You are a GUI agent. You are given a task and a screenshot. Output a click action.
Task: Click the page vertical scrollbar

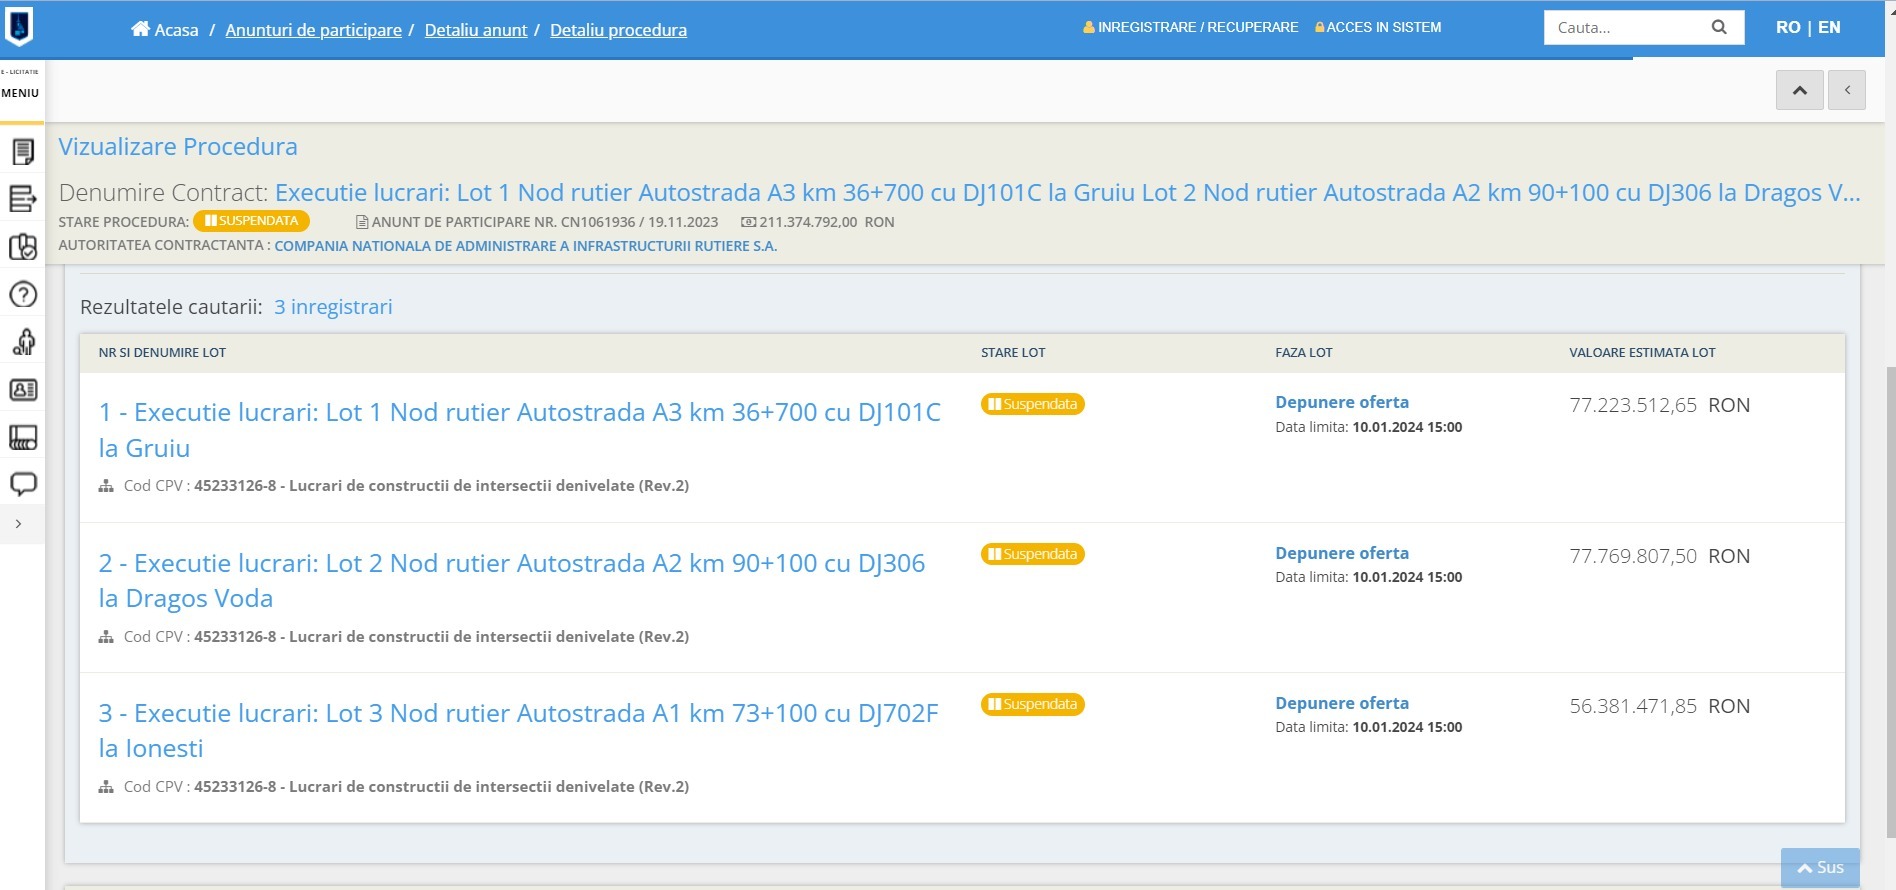1890,600
